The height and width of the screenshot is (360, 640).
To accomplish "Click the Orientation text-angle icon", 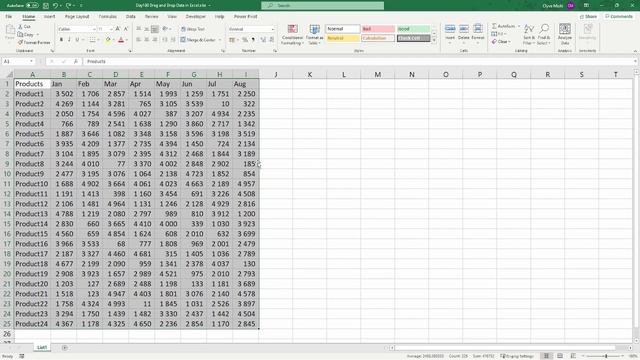I will pos(165,29).
